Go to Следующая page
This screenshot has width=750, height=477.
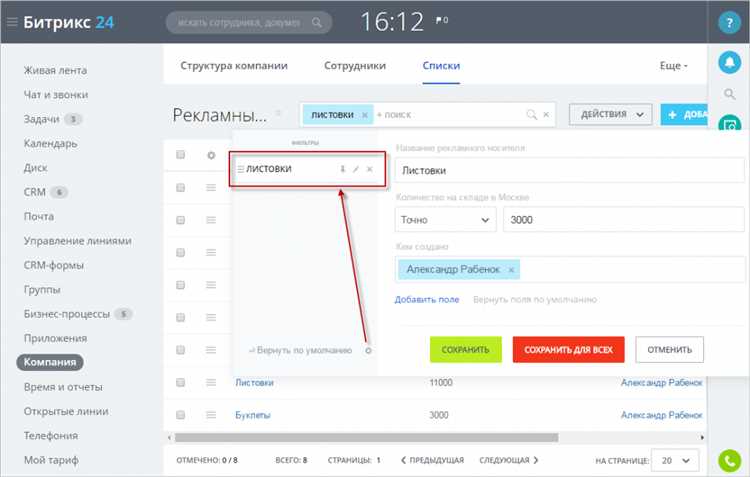(509, 460)
